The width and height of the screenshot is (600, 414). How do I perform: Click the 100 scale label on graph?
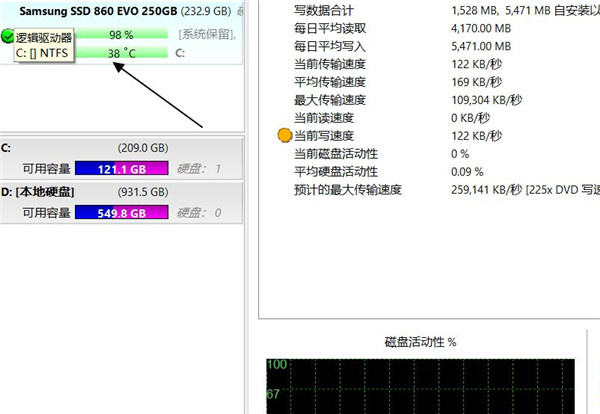coord(277,364)
